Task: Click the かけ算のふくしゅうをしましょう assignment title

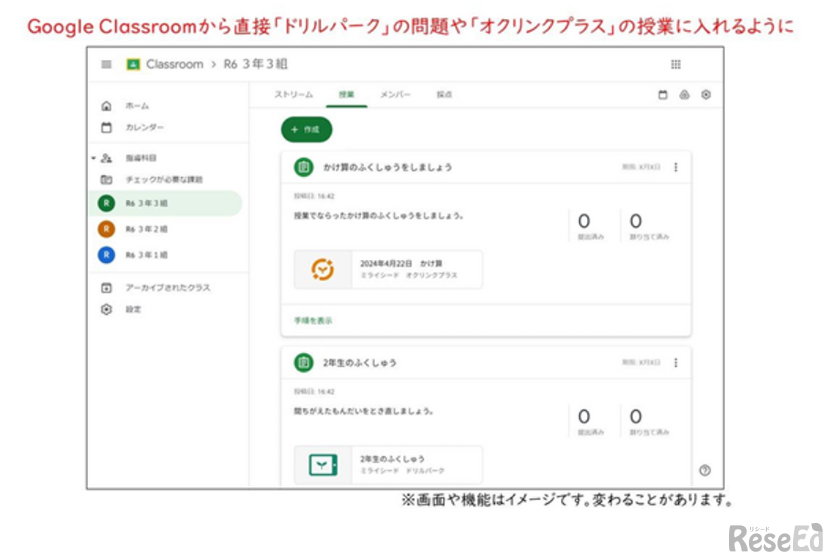Action: [388, 167]
